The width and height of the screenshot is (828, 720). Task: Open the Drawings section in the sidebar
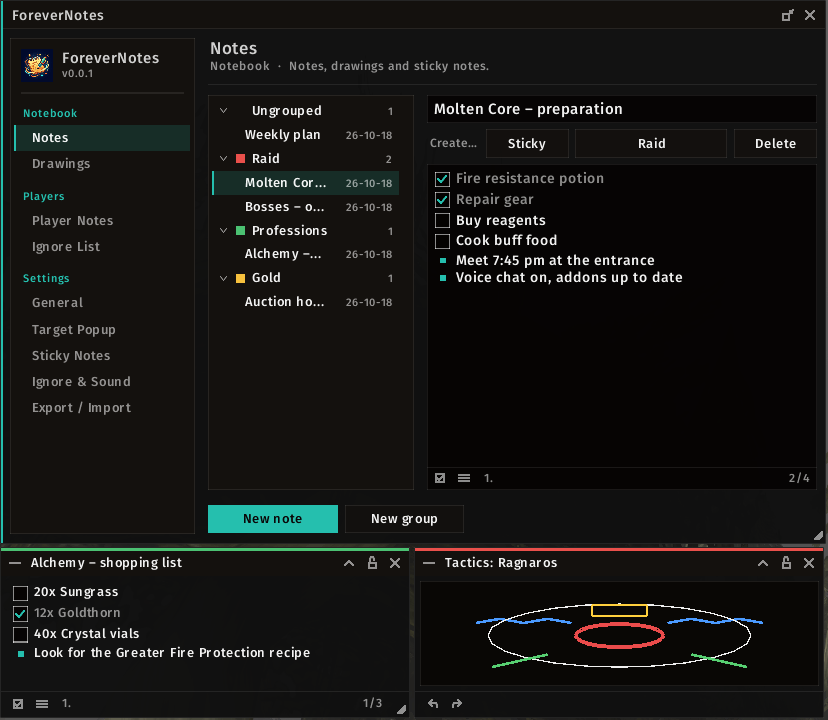(102, 164)
